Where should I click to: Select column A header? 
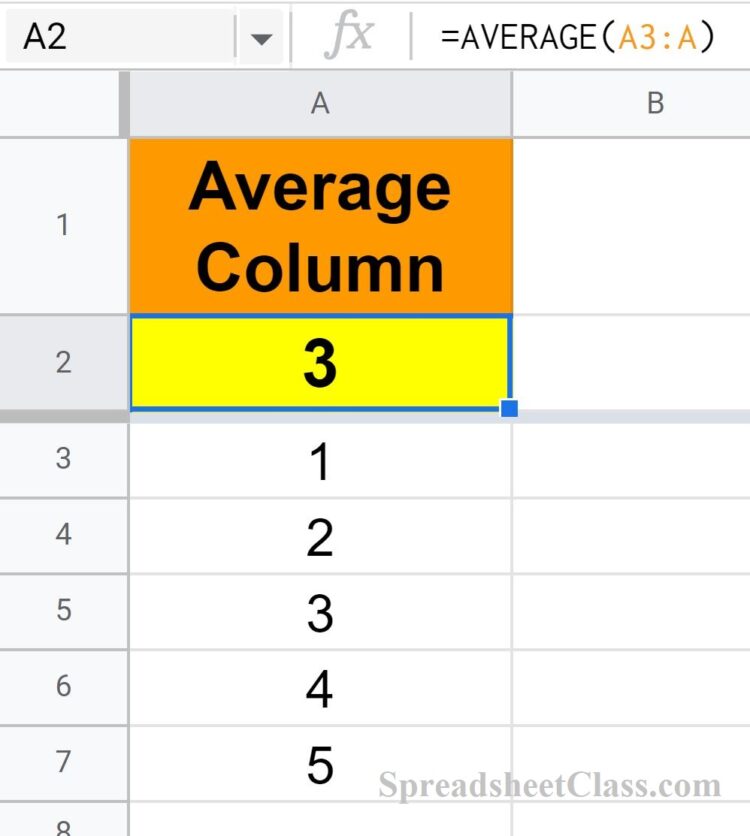coord(320,103)
